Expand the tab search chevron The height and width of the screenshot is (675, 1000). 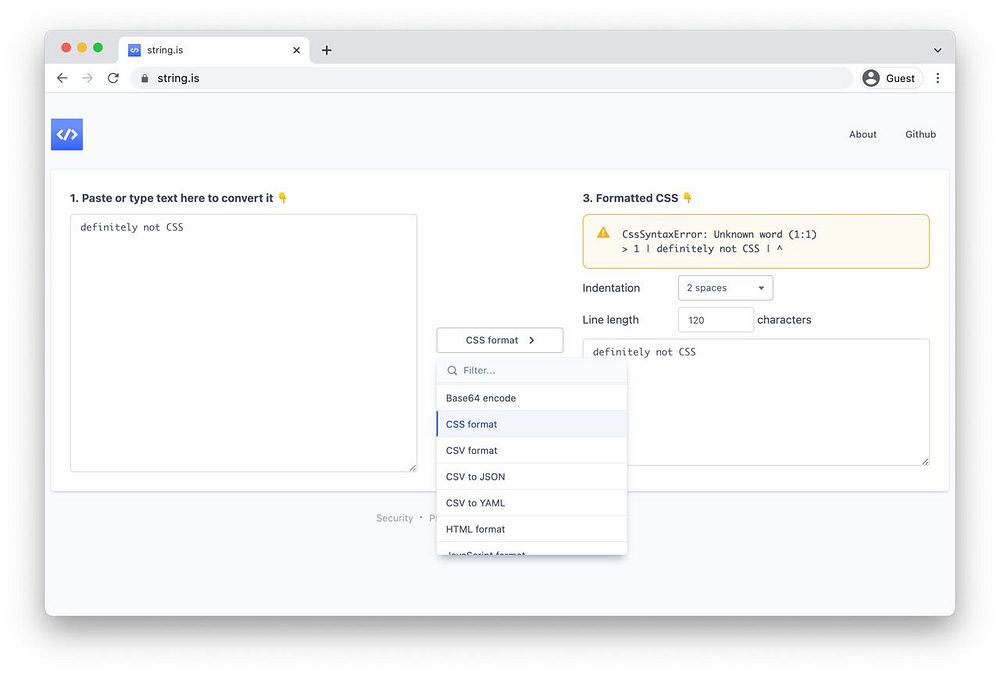(938, 50)
